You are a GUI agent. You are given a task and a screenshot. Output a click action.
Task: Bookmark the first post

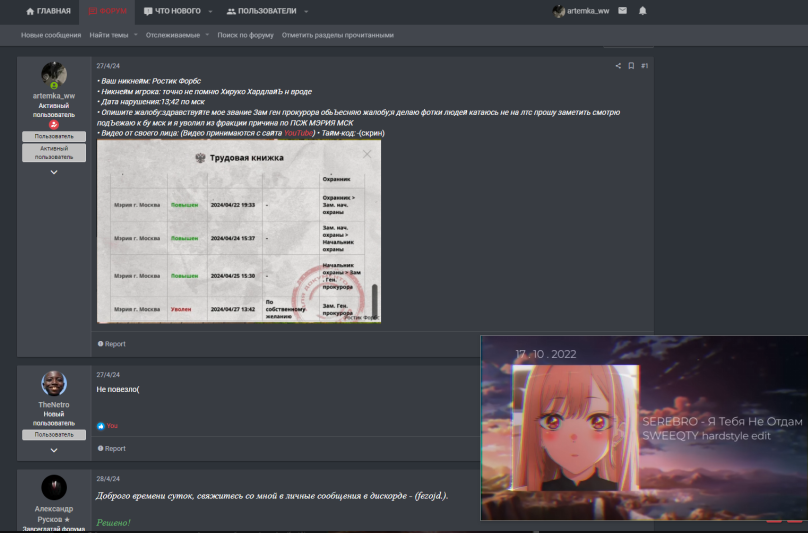point(631,66)
